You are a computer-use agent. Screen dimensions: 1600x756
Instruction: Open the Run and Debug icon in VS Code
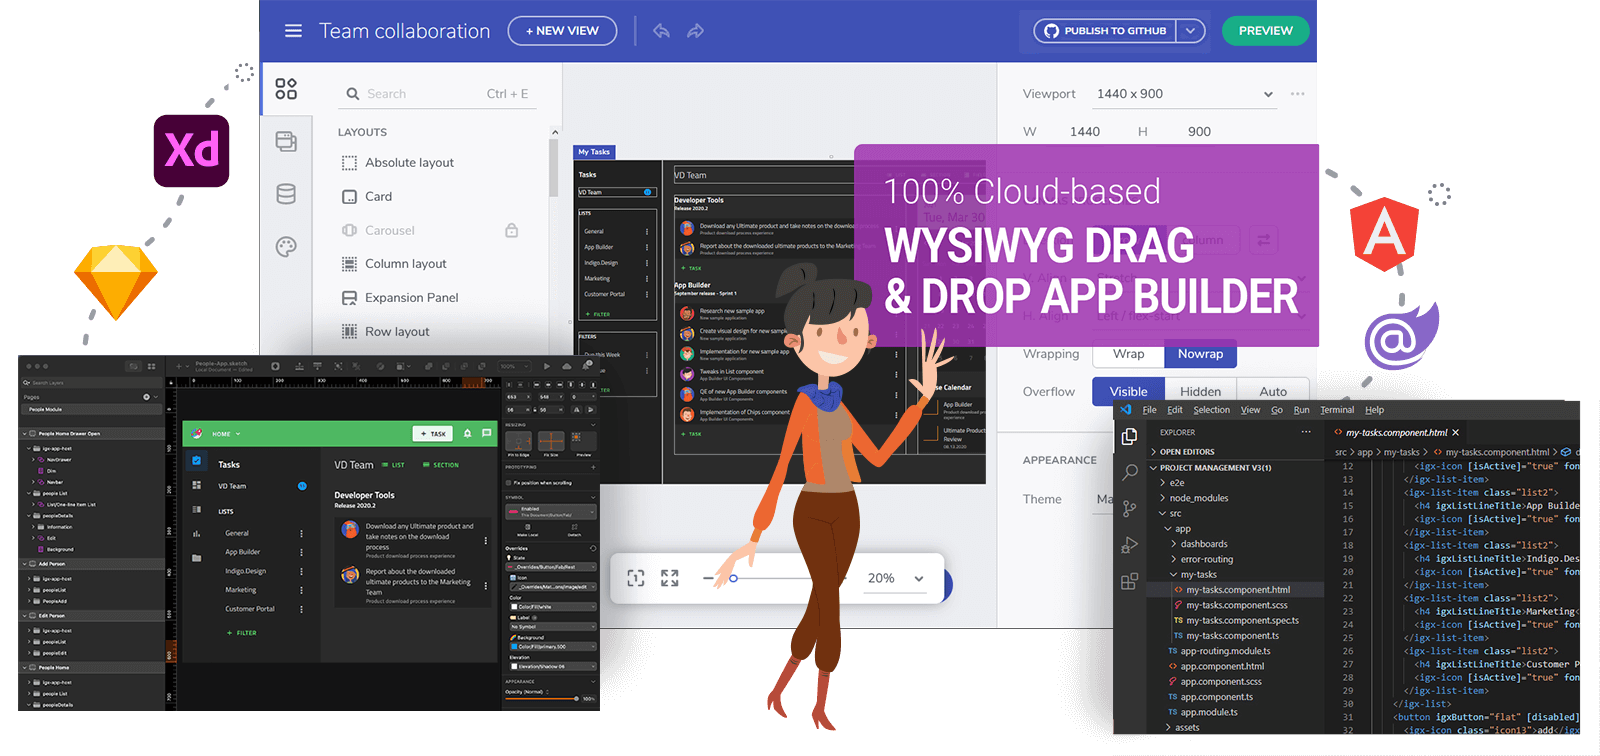[1130, 545]
